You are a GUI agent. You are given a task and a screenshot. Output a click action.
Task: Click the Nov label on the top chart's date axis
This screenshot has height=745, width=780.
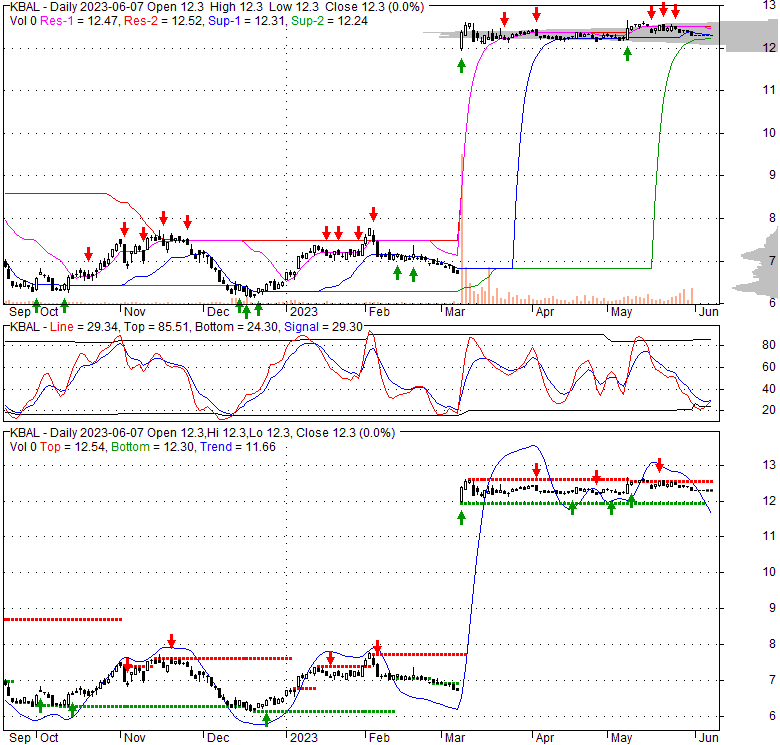135,312
